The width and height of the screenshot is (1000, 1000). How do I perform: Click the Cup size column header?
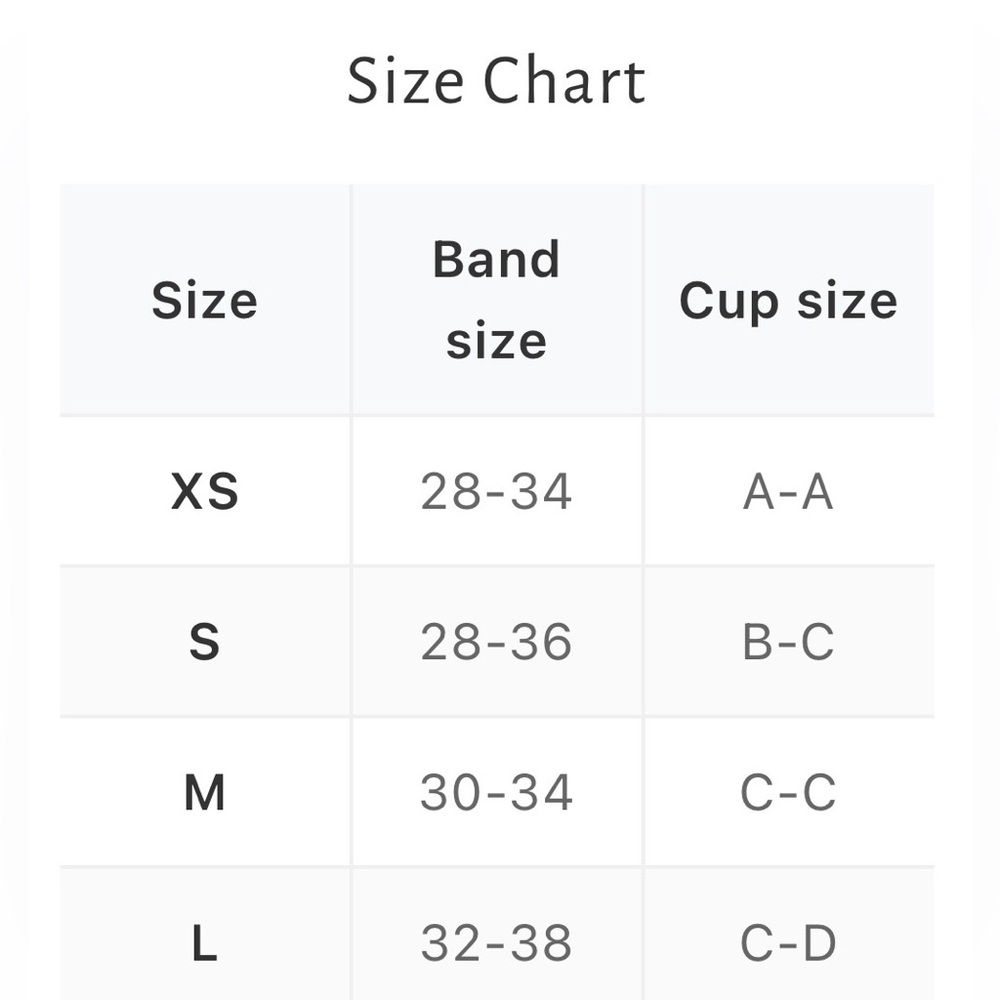pos(788,301)
